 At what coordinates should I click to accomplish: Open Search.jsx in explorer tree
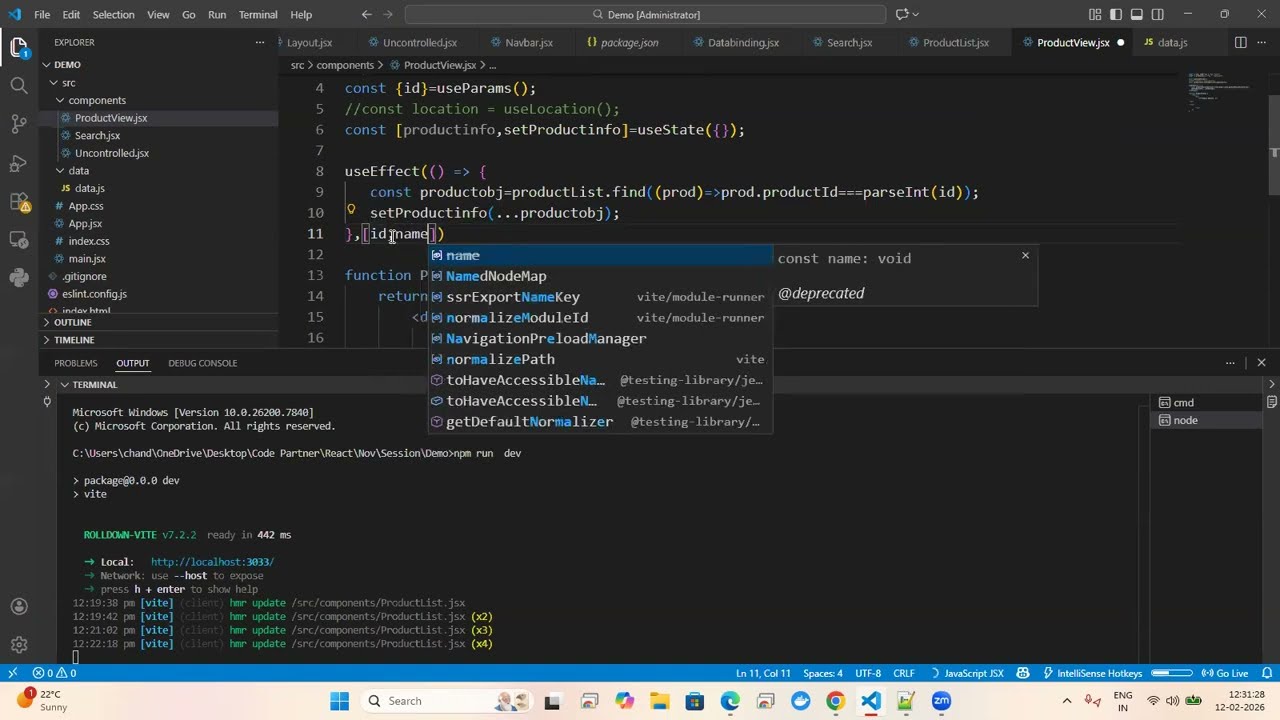(97, 135)
